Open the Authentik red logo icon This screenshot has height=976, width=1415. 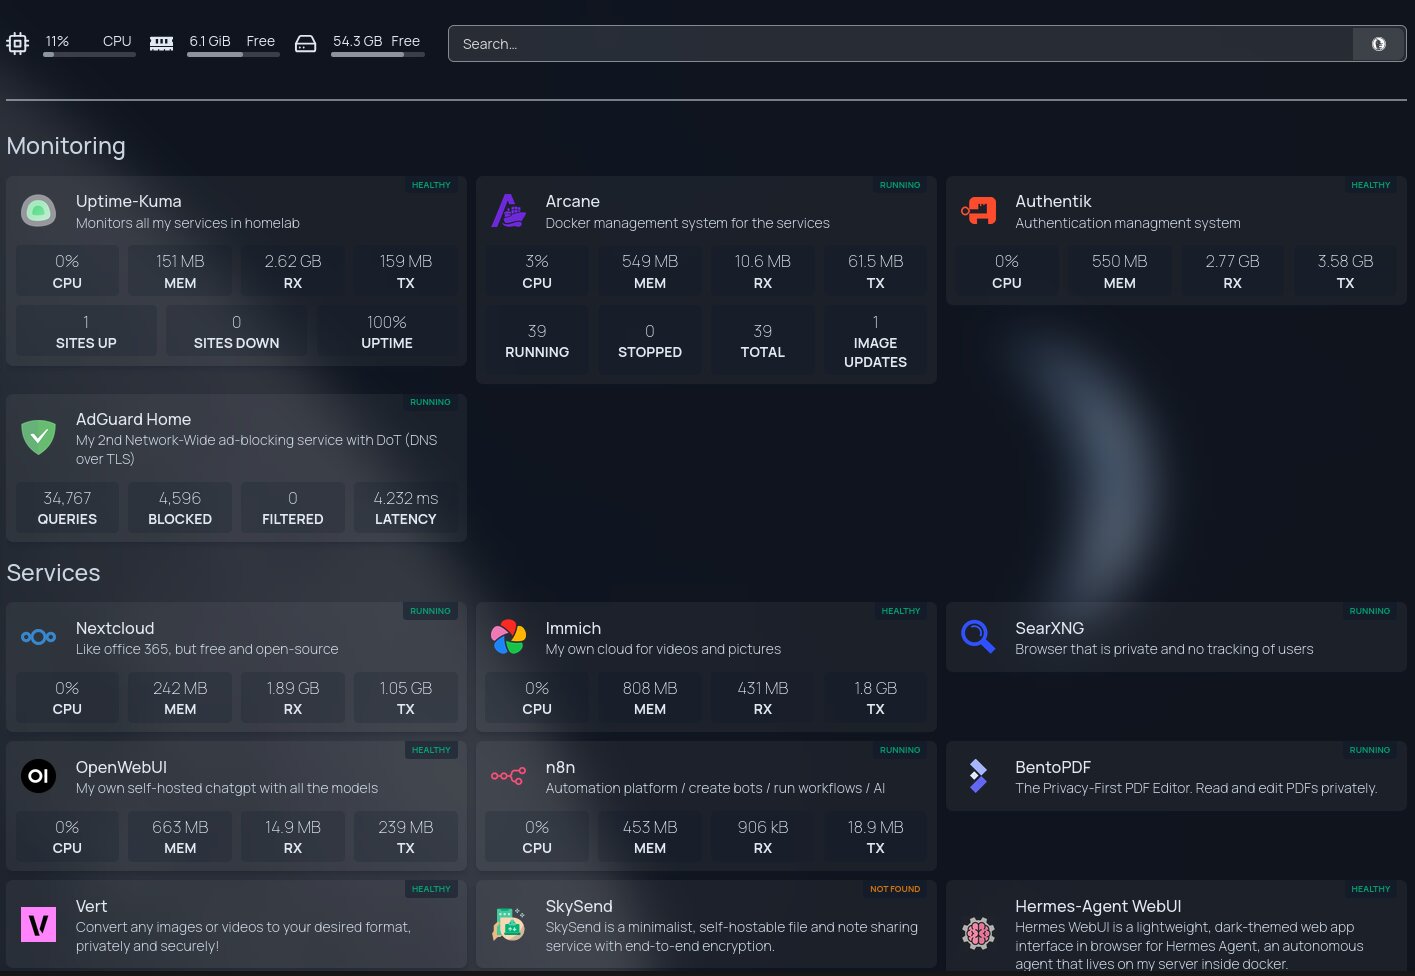point(978,211)
